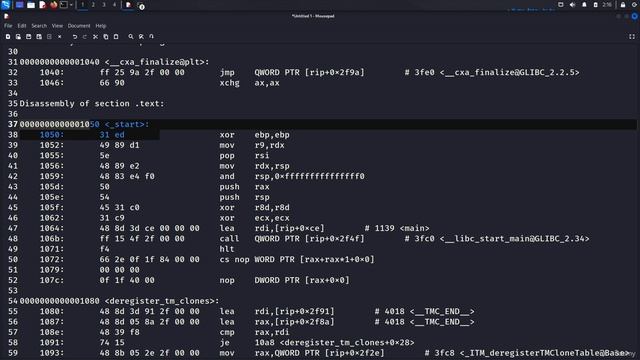Click the '<_start>:' label on line 37
Screen dimensions: 640x360
tap(127, 124)
